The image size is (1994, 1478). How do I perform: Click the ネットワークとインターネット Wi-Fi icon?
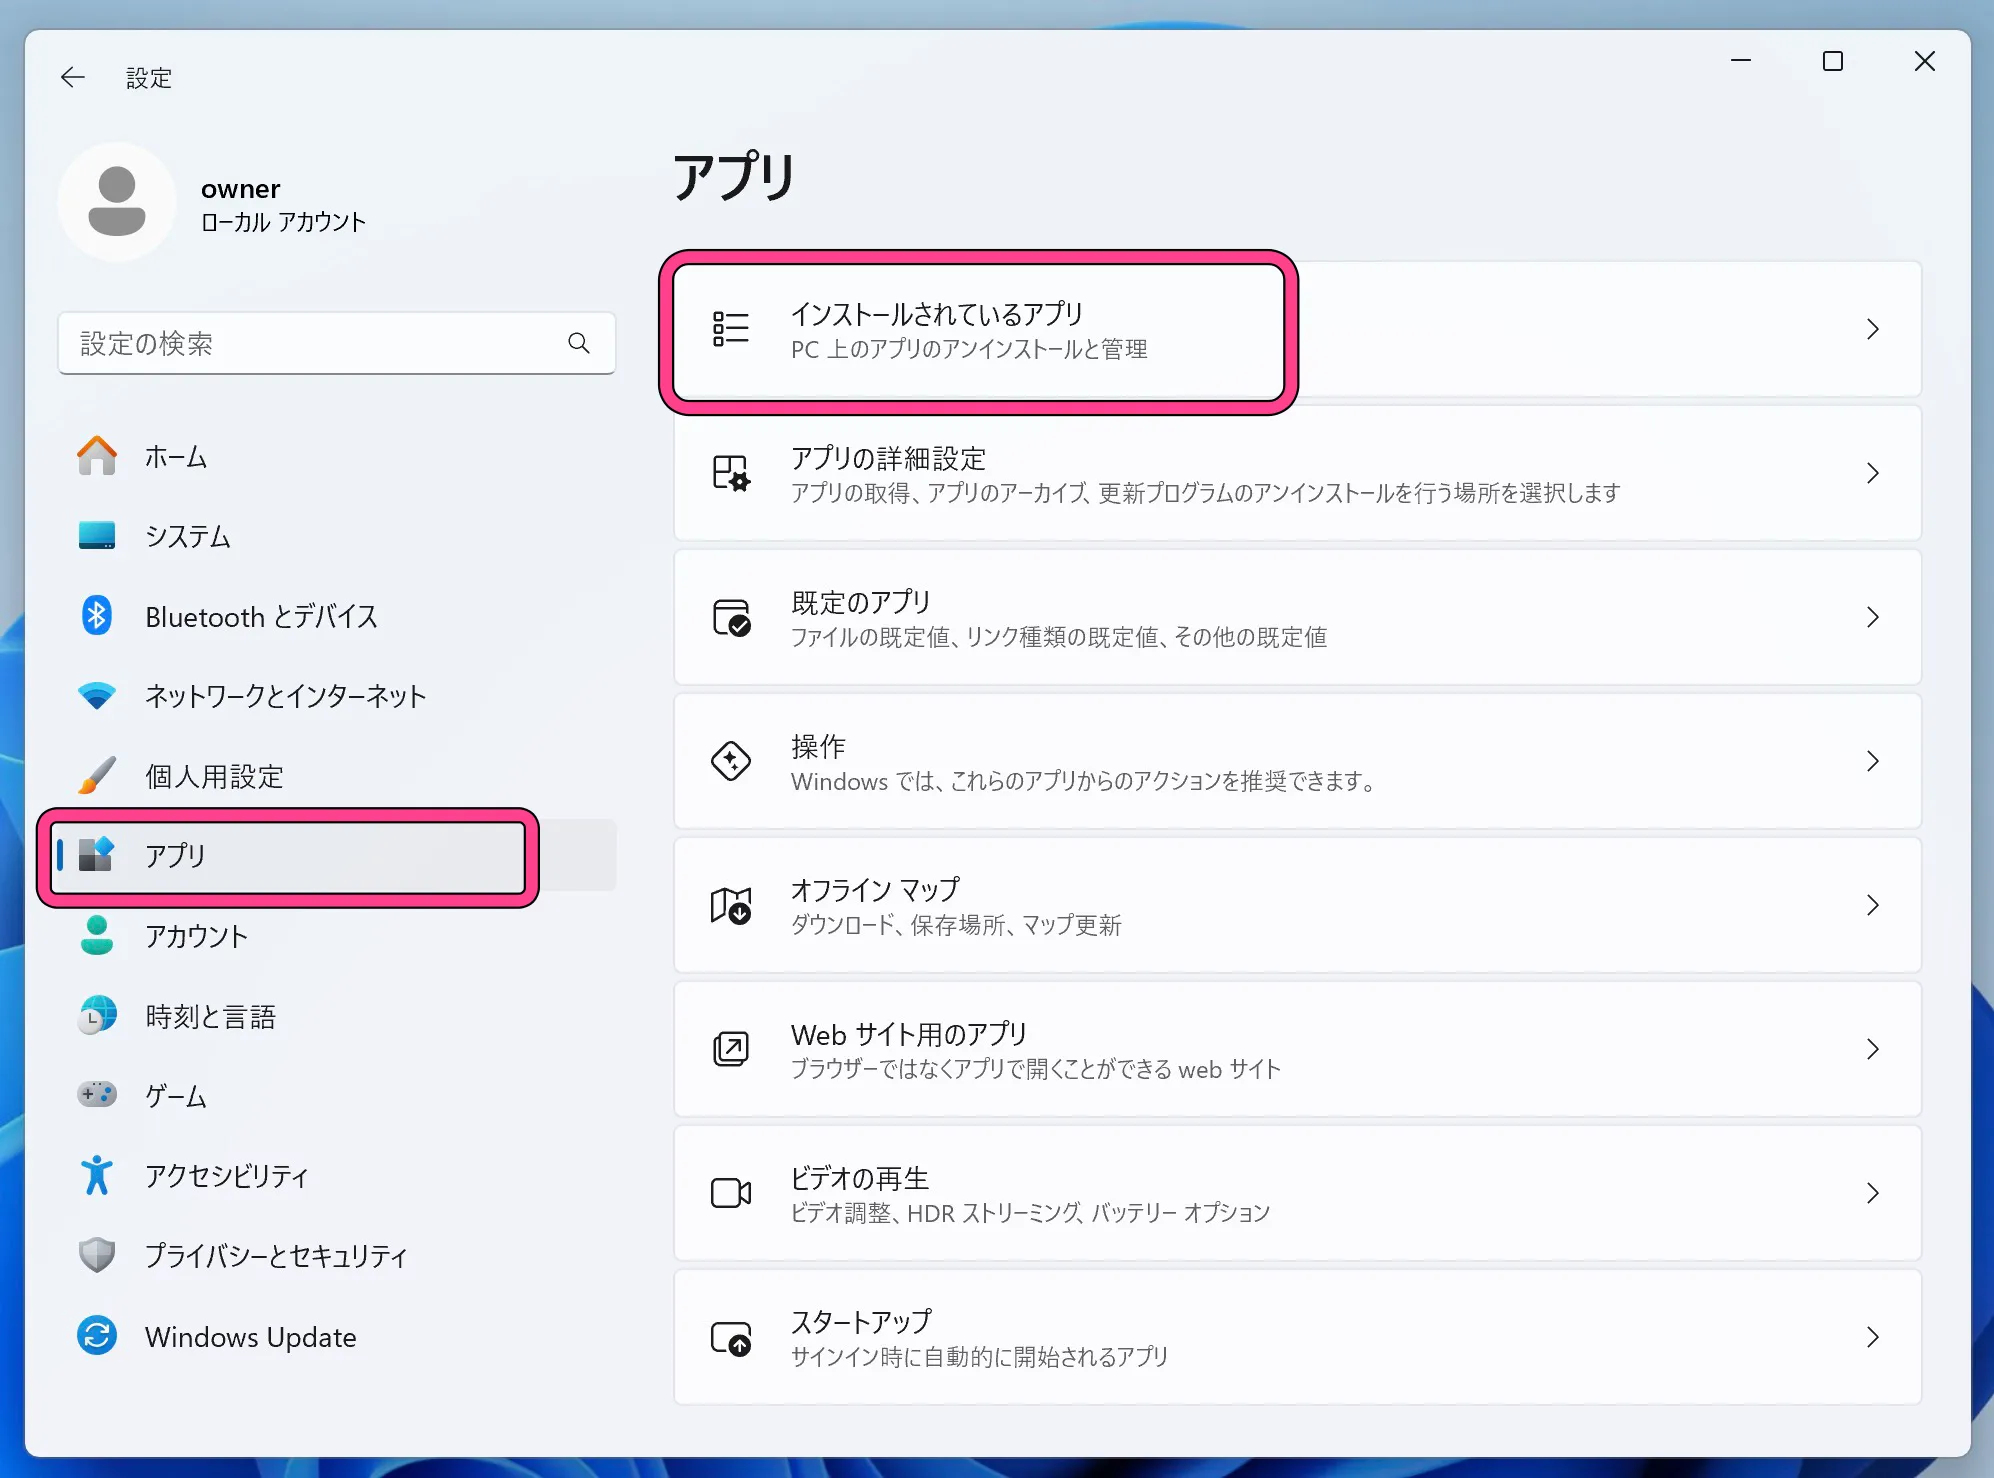click(96, 696)
